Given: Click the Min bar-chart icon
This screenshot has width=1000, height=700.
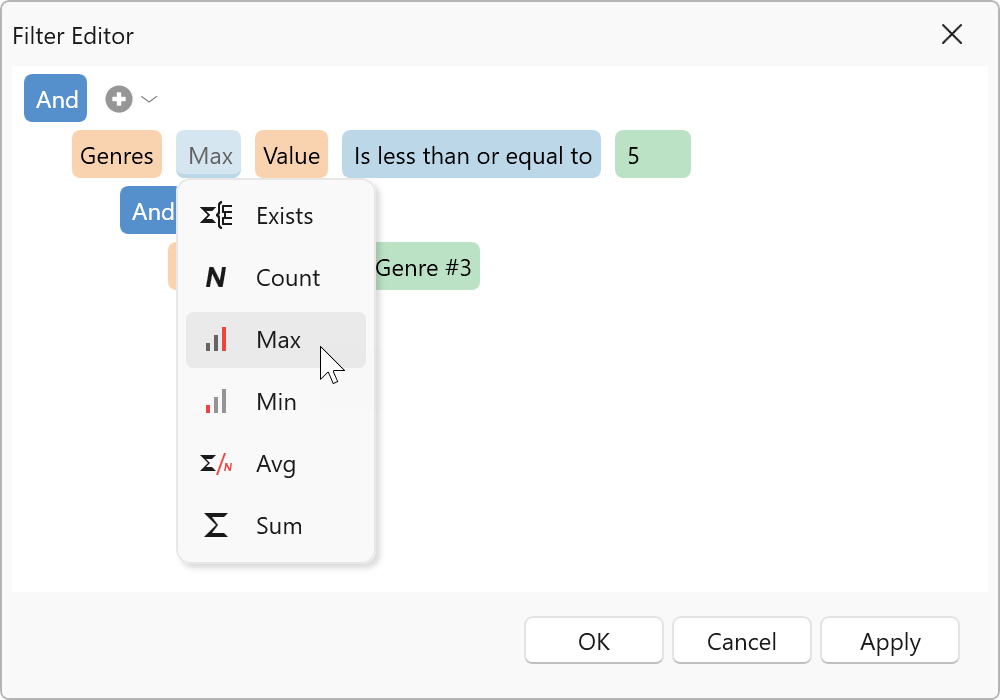Looking at the screenshot, I should [214, 401].
